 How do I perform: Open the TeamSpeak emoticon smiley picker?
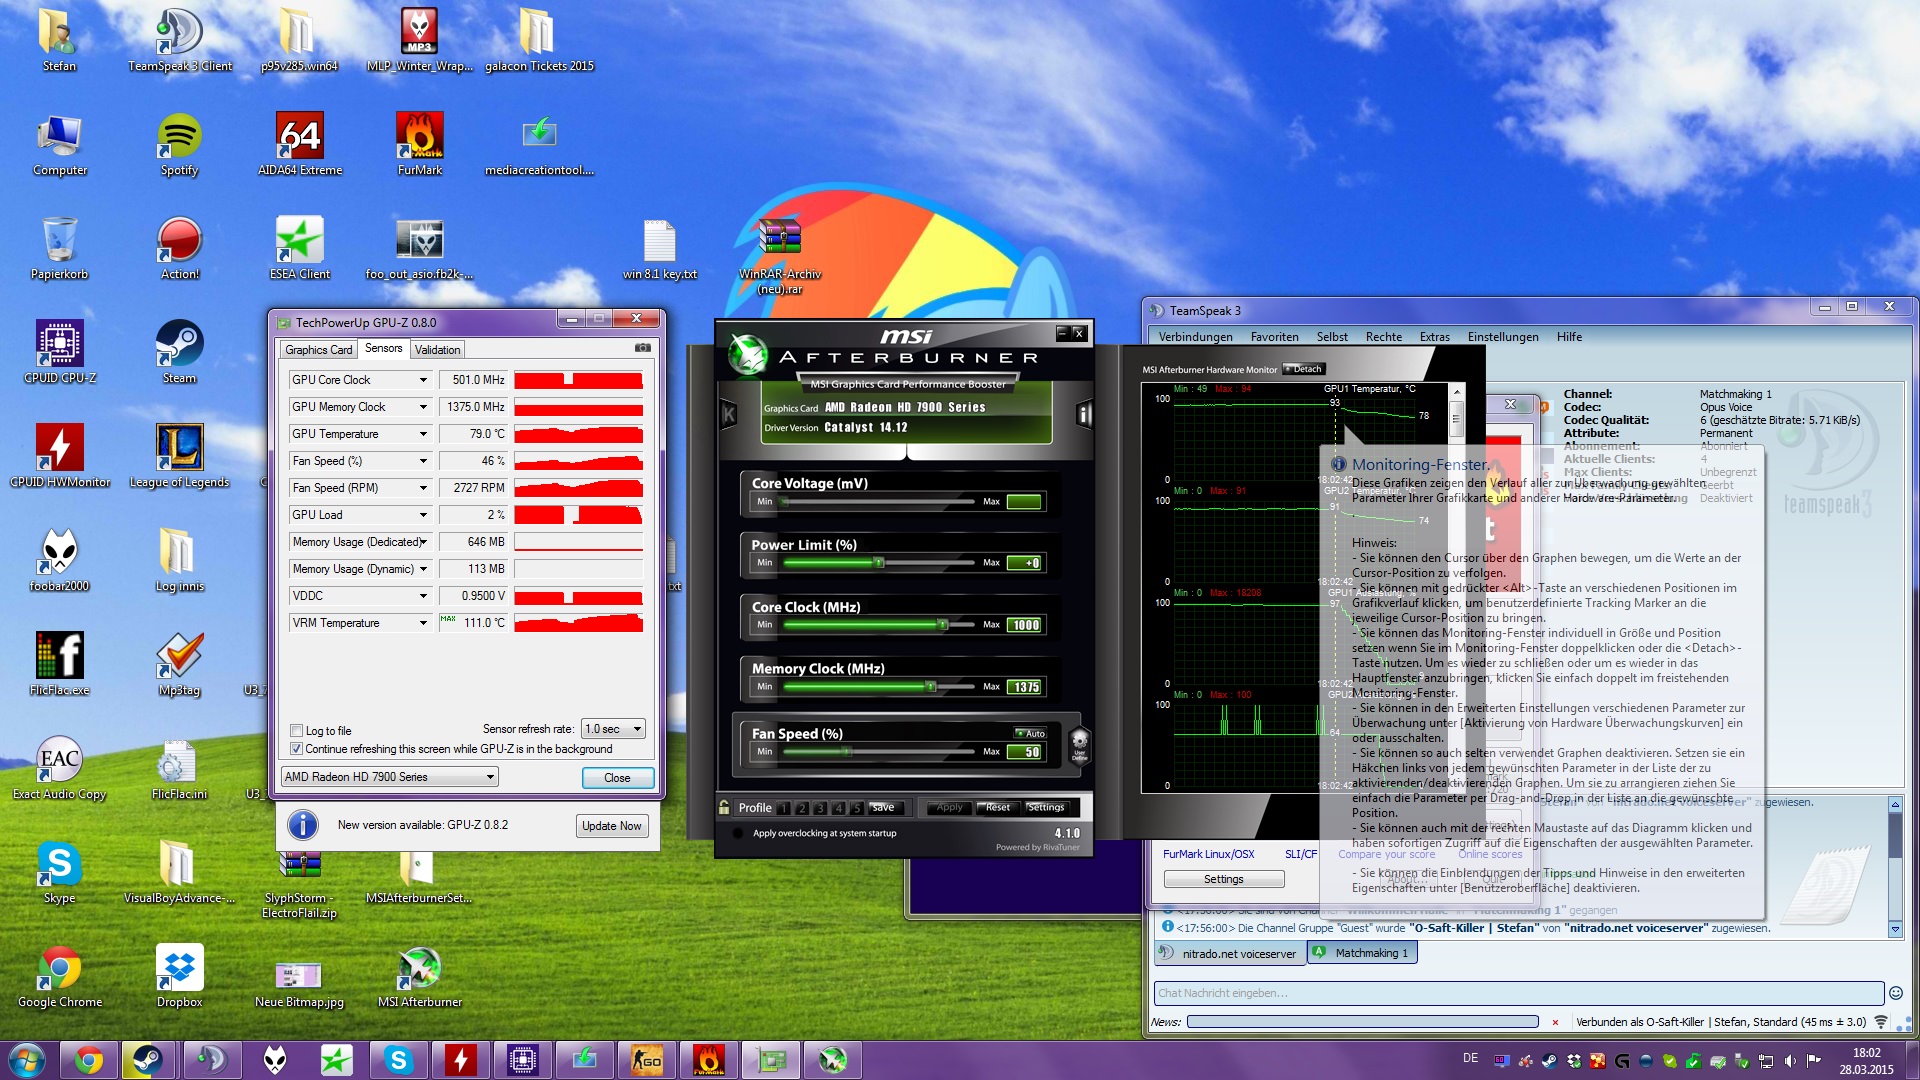coord(1894,993)
